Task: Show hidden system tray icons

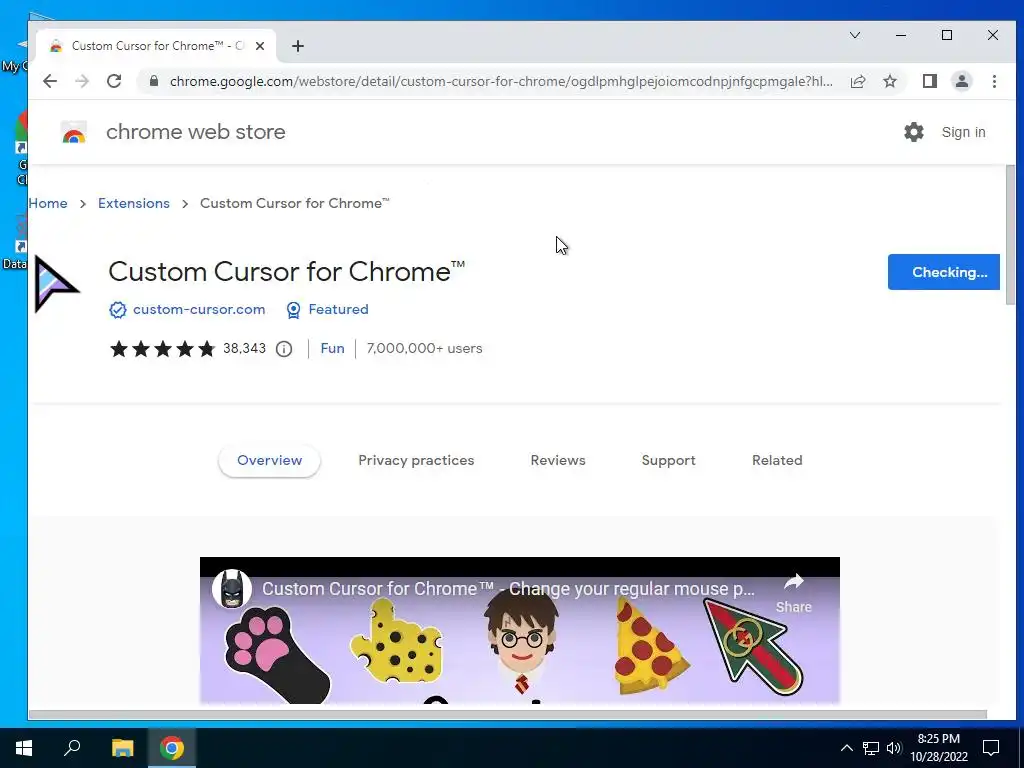Action: (846, 748)
